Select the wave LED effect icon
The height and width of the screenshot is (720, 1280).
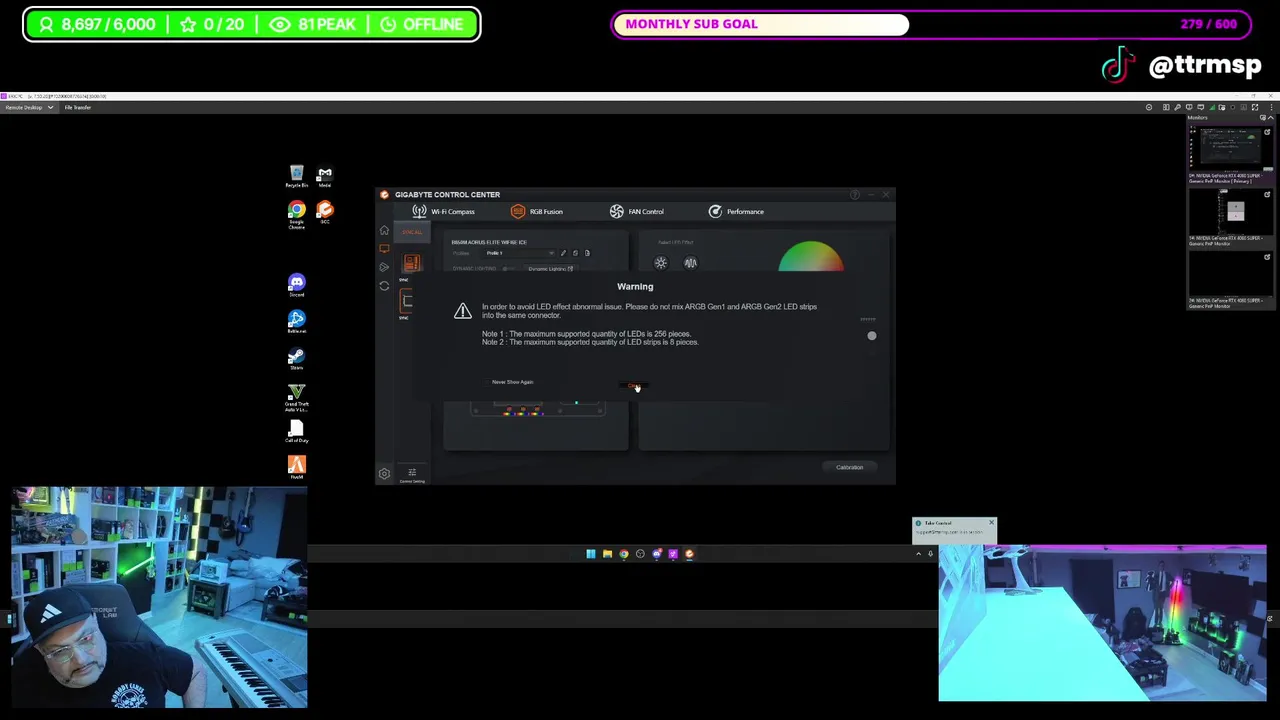[x=690, y=263]
